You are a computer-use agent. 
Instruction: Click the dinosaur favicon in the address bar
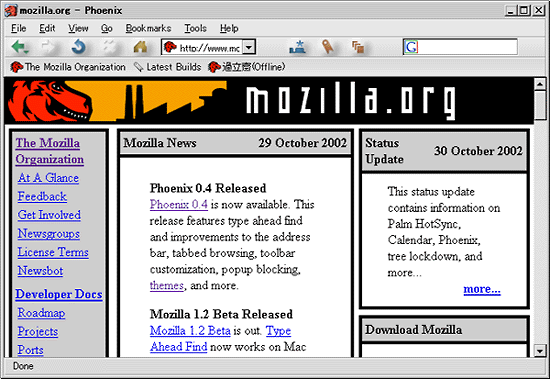point(170,47)
